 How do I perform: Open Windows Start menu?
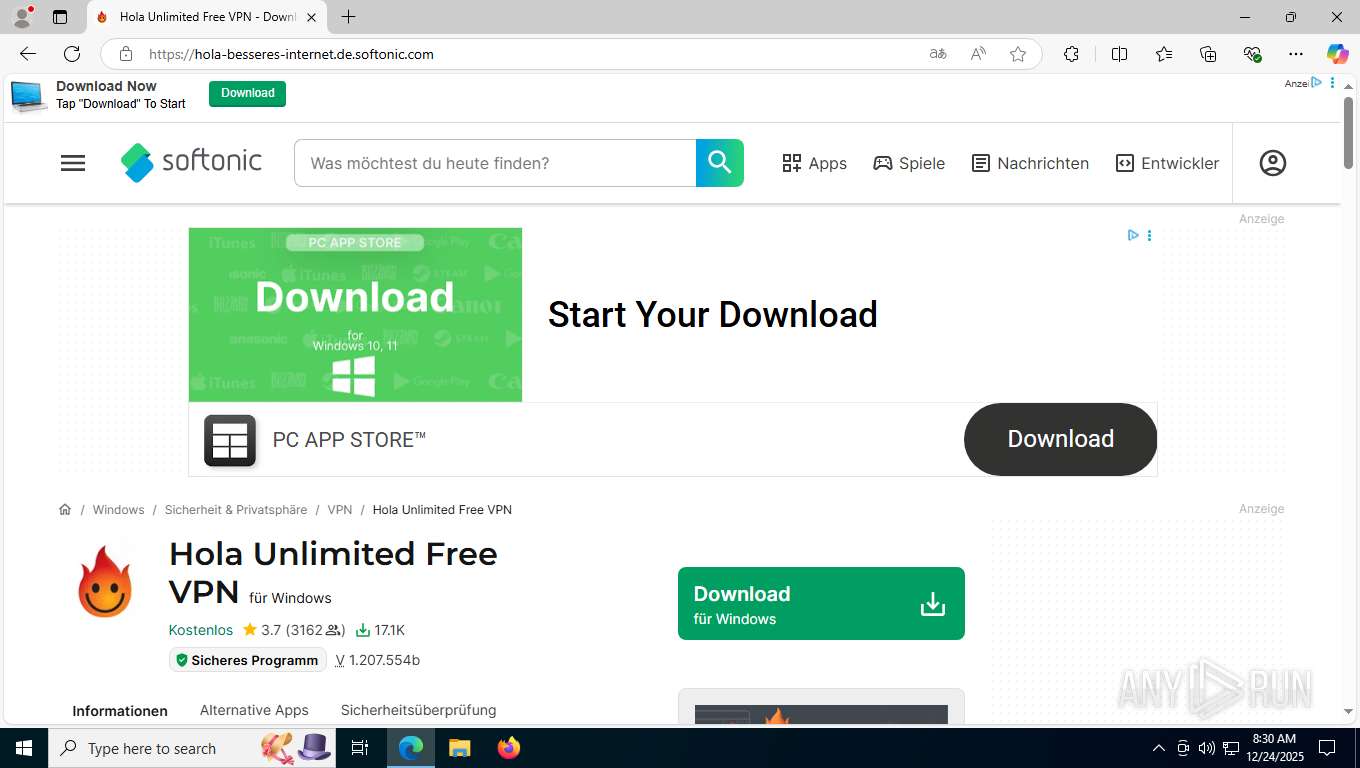click(x=23, y=748)
